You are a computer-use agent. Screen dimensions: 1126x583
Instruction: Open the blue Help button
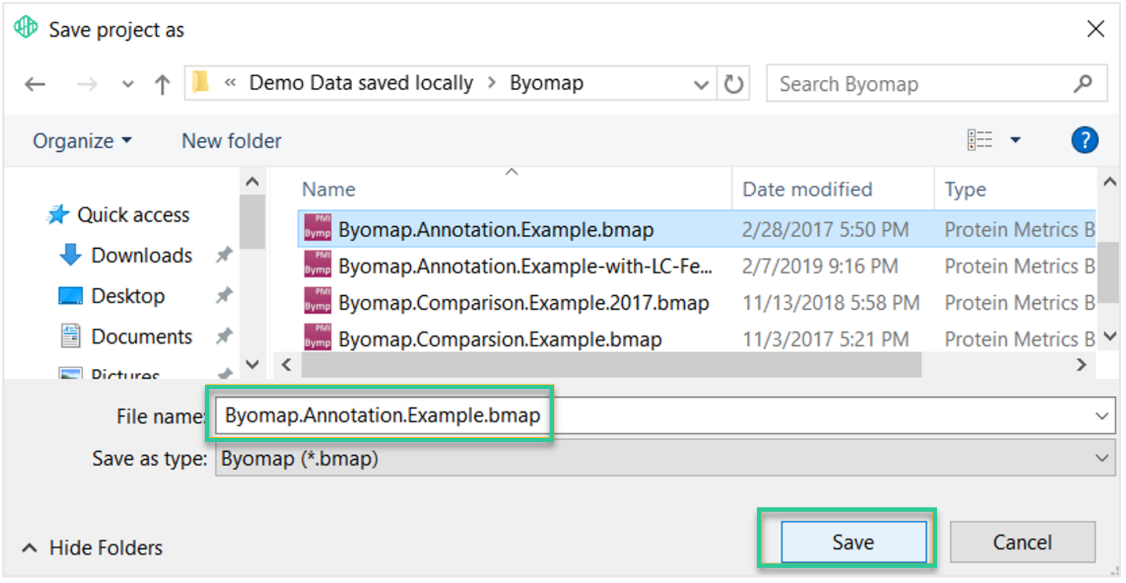(x=1084, y=140)
